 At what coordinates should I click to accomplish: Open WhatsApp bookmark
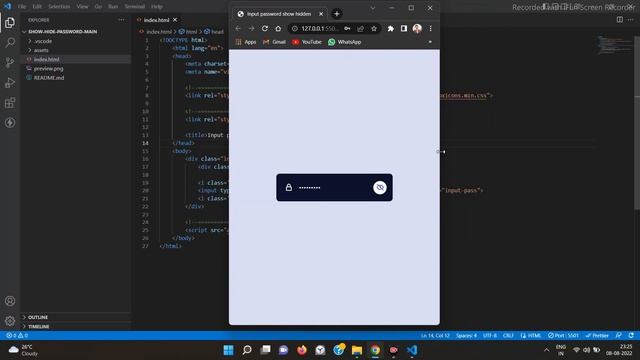click(345, 42)
